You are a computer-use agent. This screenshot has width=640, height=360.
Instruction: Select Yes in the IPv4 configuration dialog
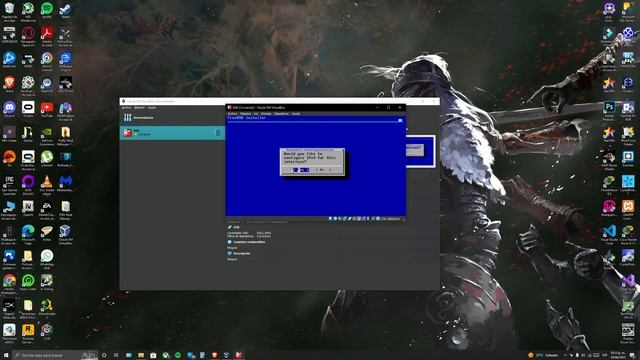coord(301,170)
